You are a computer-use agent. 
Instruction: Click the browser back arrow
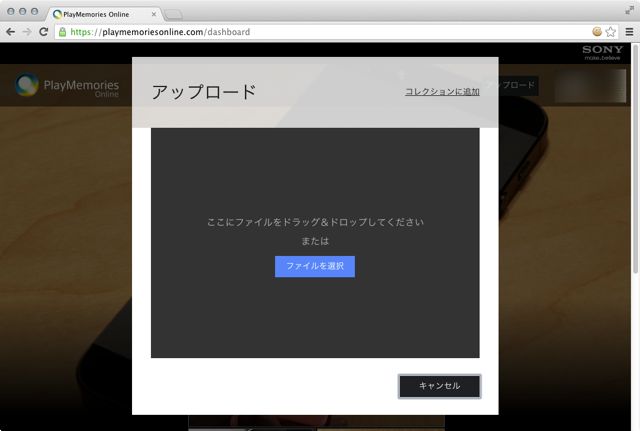(11, 32)
